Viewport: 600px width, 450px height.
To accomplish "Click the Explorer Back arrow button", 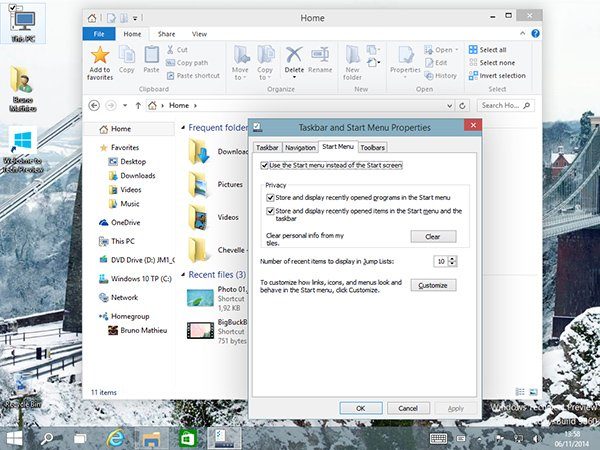I will [94, 105].
